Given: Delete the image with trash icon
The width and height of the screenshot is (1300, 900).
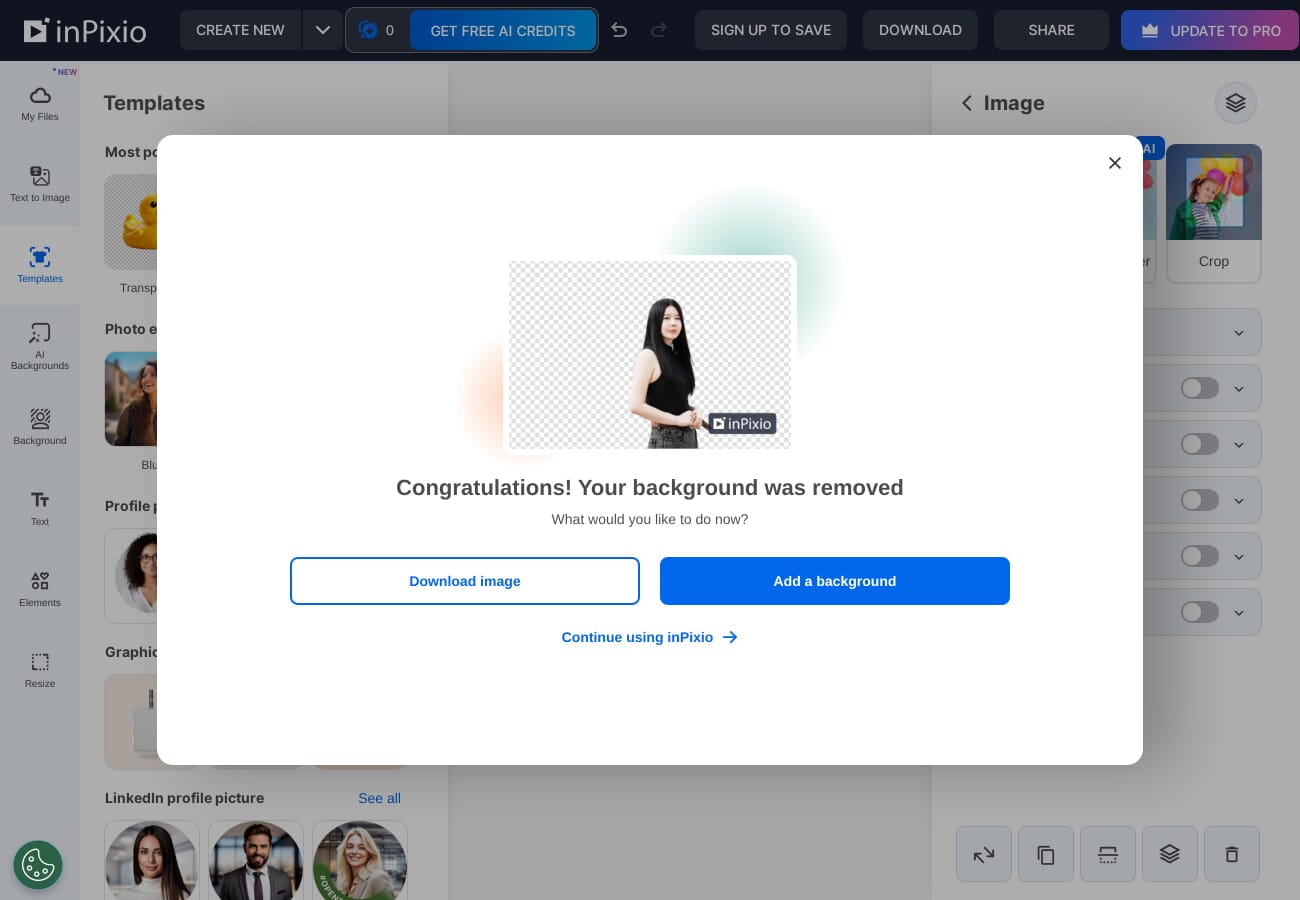Looking at the screenshot, I should (1231, 854).
